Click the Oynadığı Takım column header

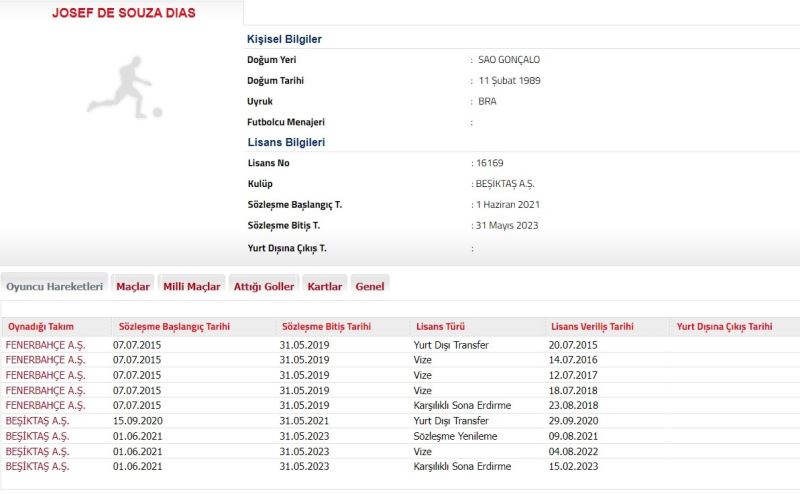(41, 327)
